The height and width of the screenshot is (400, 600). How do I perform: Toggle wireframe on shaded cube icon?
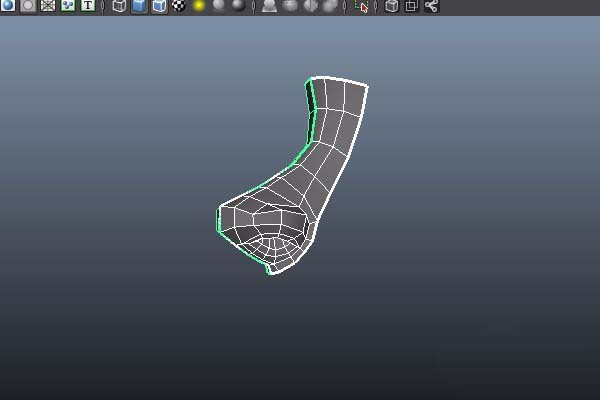coord(159,5)
